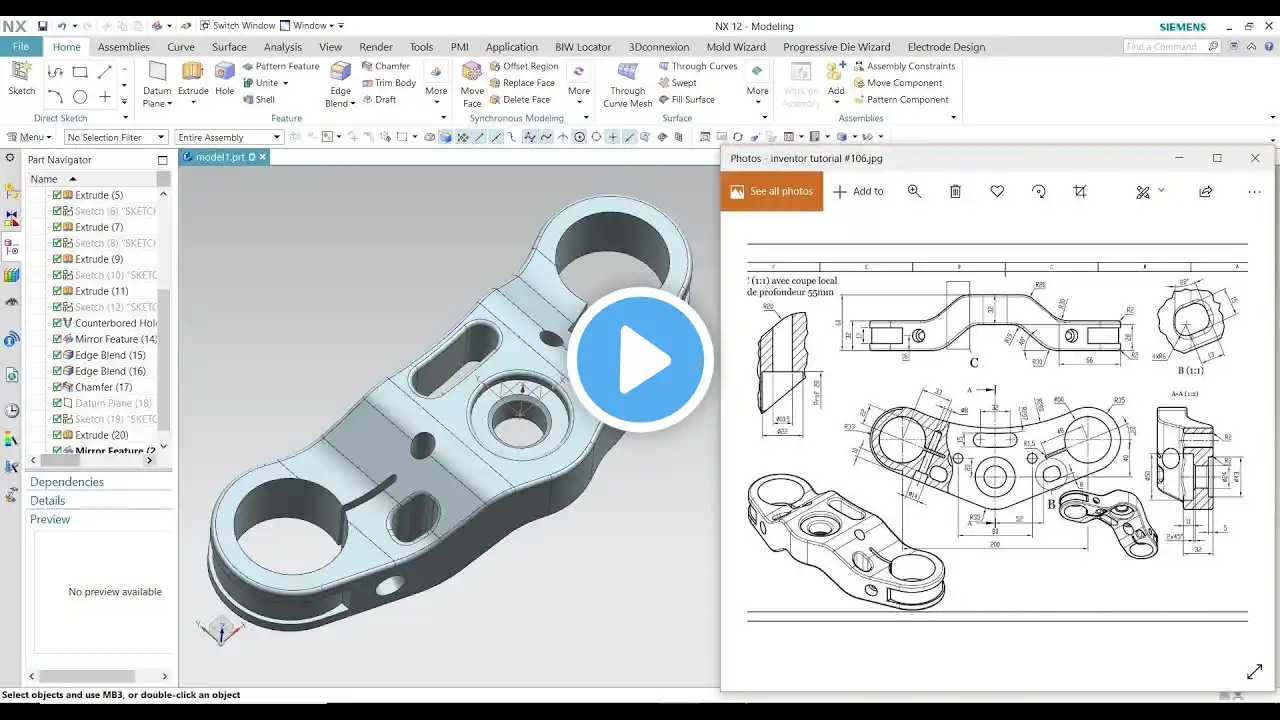1280x720 pixels.
Task: Open the No Selection Filter dropdown
Action: point(116,137)
